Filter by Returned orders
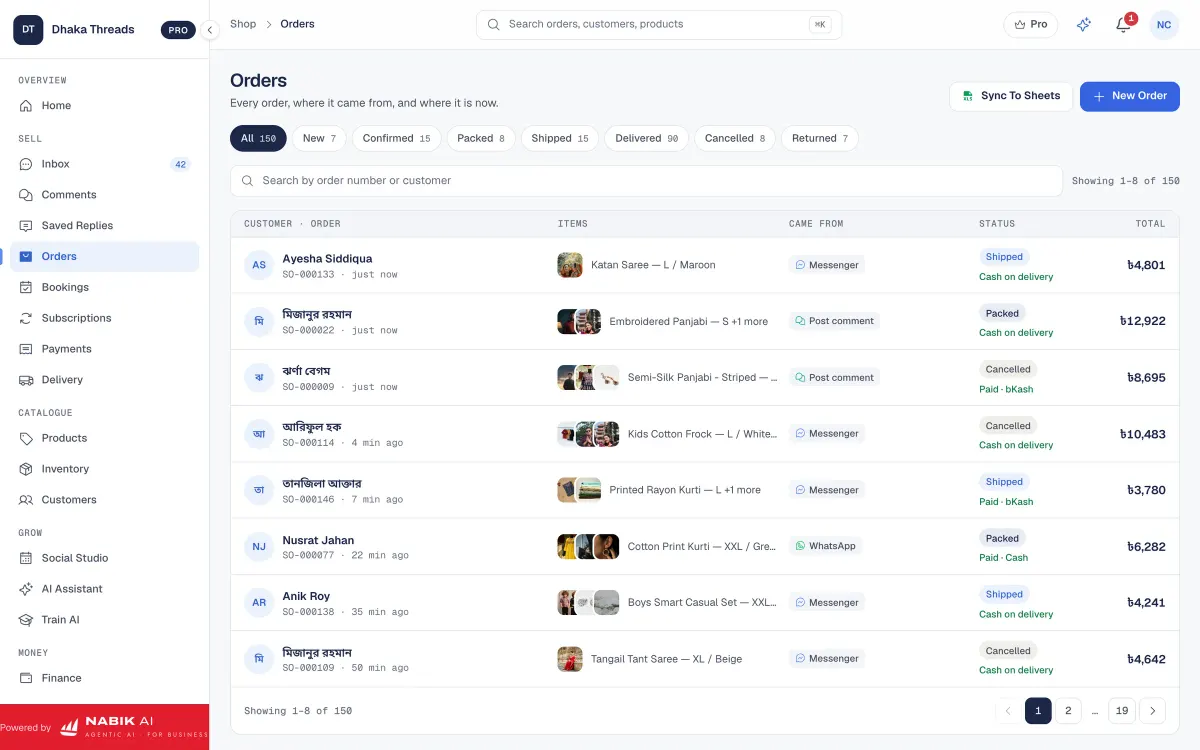Viewport: 1200px width, 750px height. point(820,138)
